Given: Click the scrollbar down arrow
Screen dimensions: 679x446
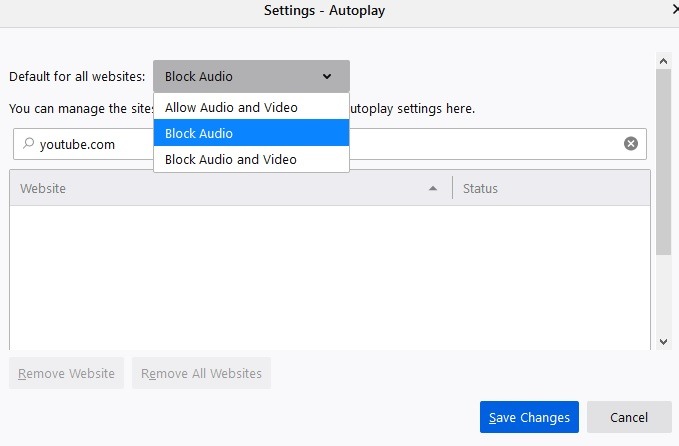Looking at the screenshot, I should point(663,342).
